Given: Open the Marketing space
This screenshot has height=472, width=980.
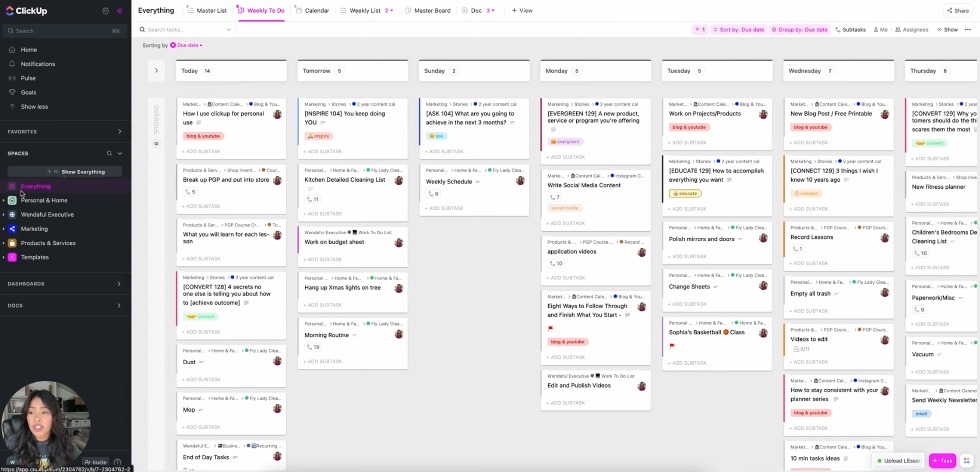Looking at the screenshot, I should (x=34, y=229).
